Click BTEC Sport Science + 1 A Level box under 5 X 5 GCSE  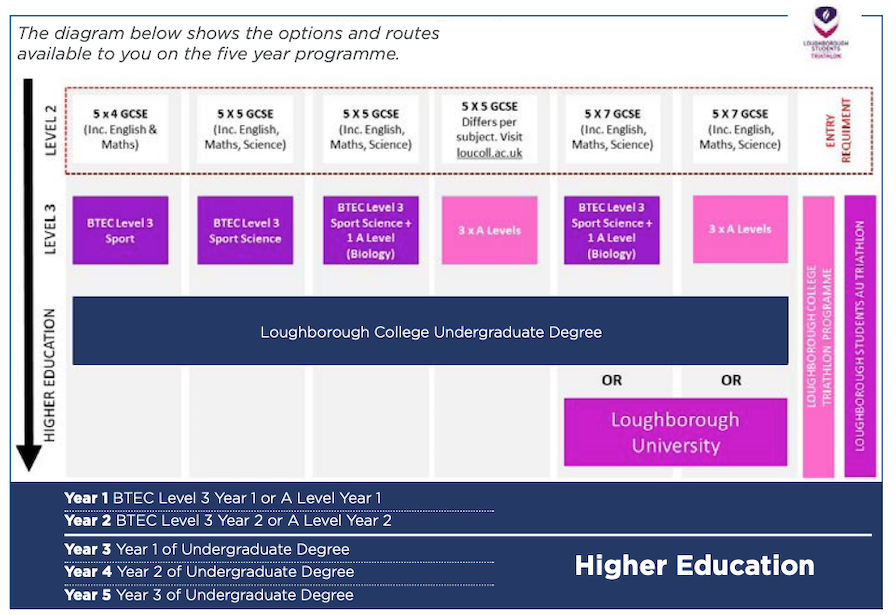371,230
